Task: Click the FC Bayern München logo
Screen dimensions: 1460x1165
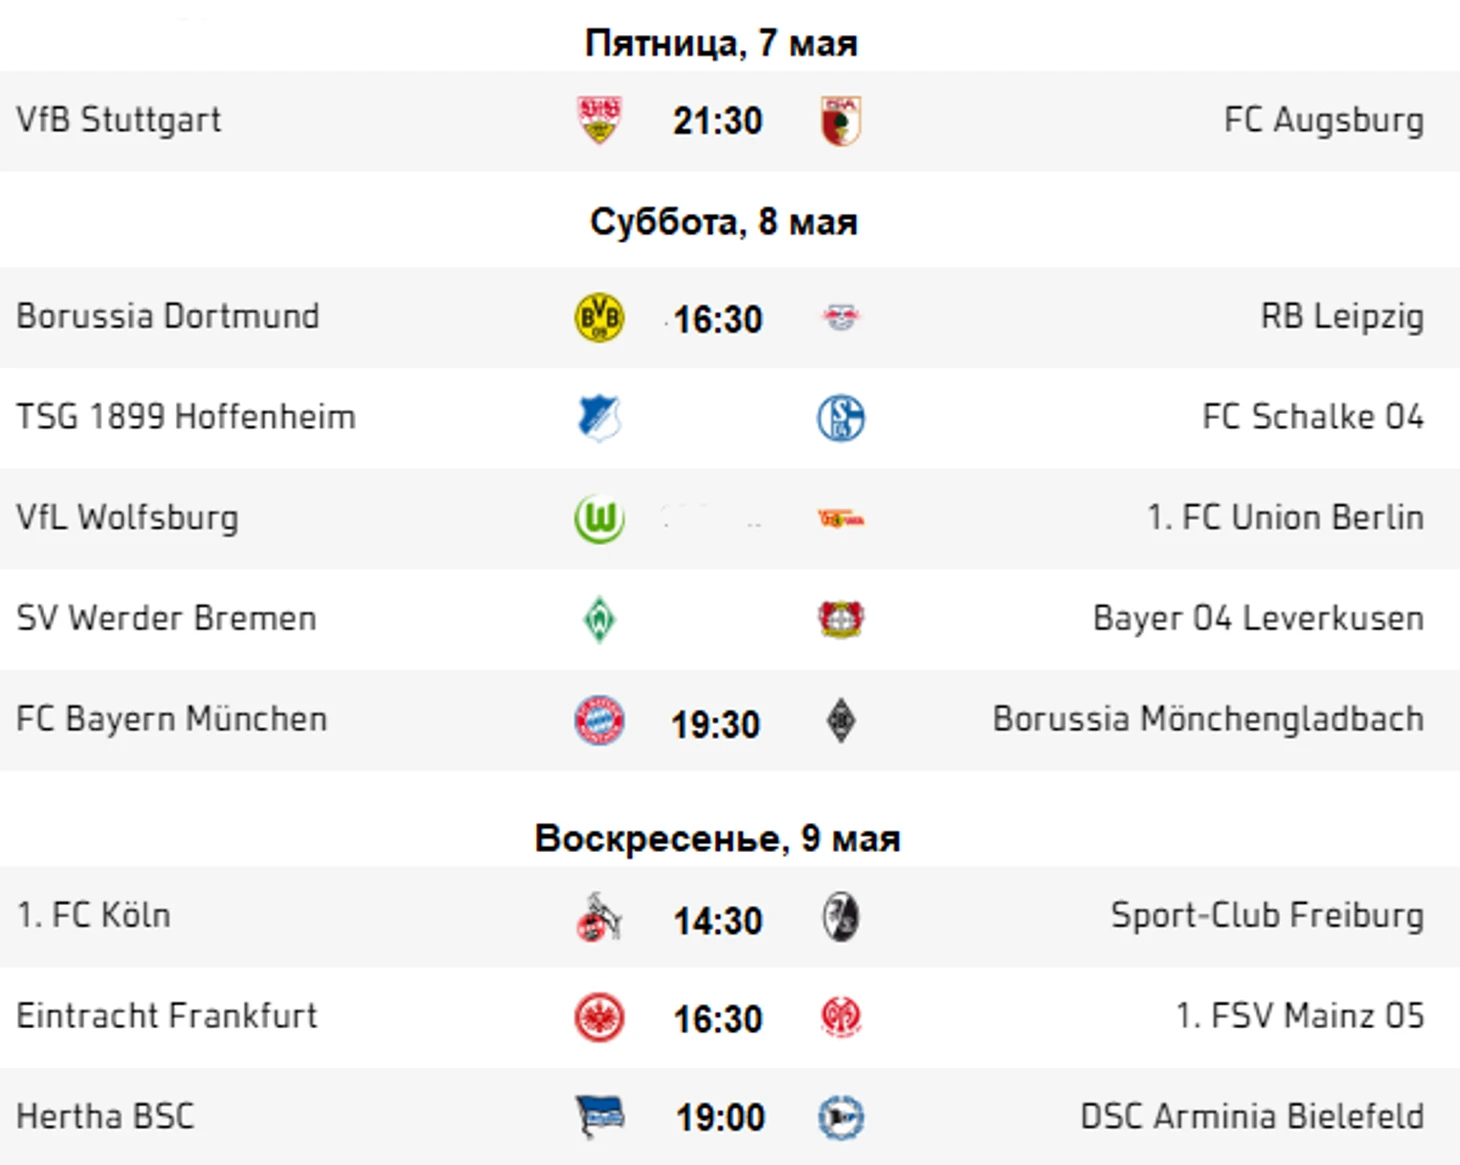Action: [x=599, y=720]
